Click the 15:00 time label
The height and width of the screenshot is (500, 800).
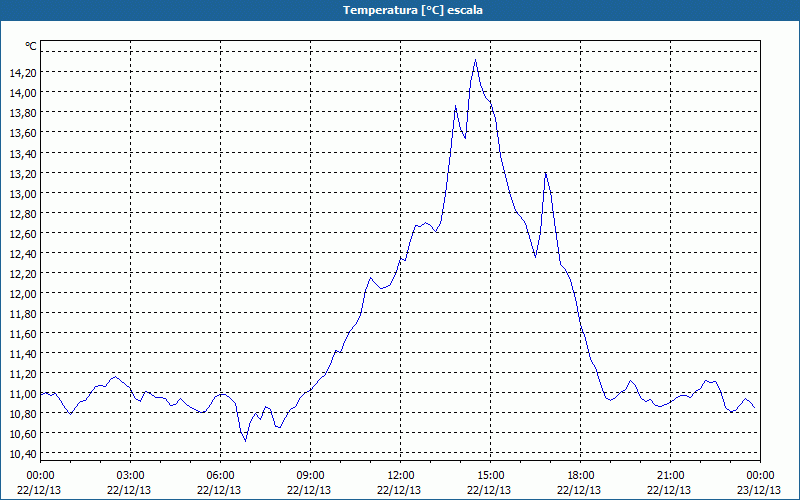pos(490,476)
